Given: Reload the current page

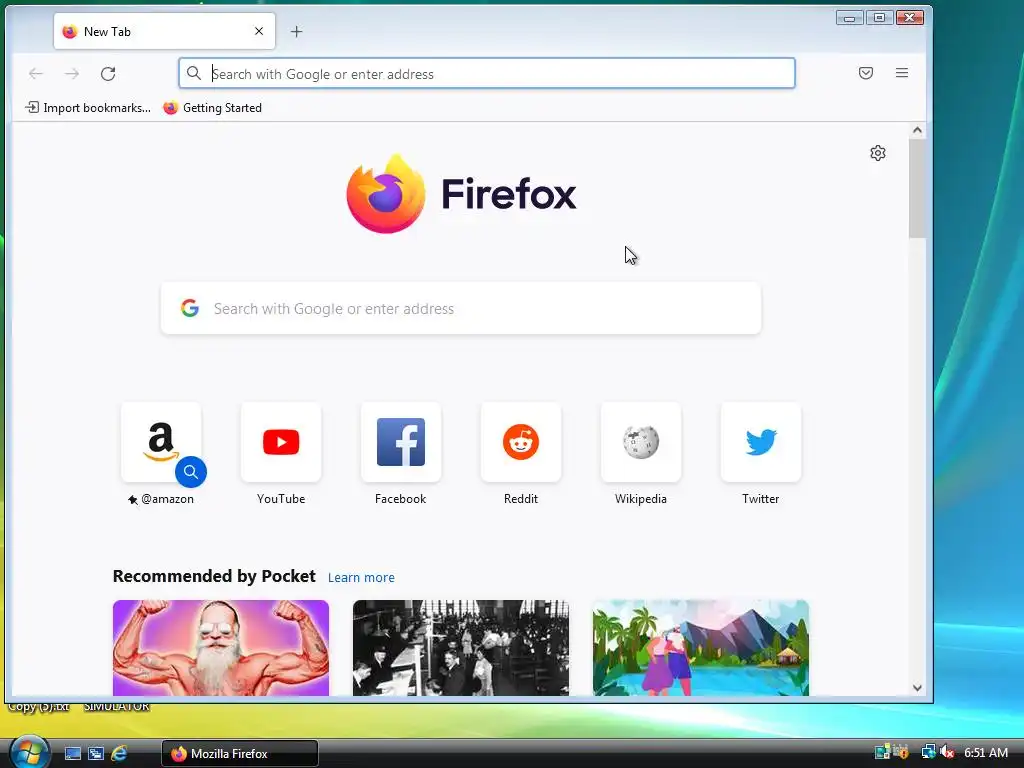Looking at the screenshot, I should 108,73.
